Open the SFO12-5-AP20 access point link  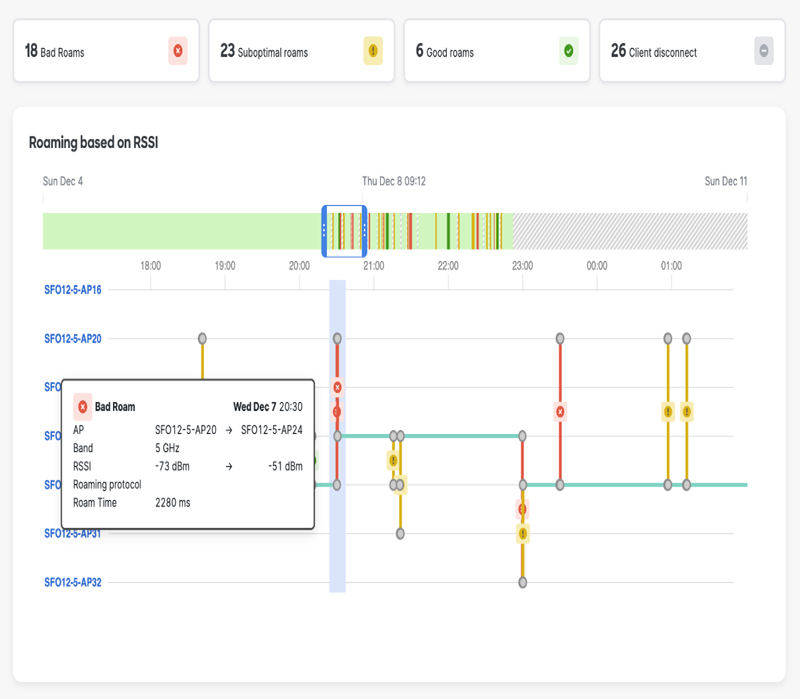click(73, 339)
